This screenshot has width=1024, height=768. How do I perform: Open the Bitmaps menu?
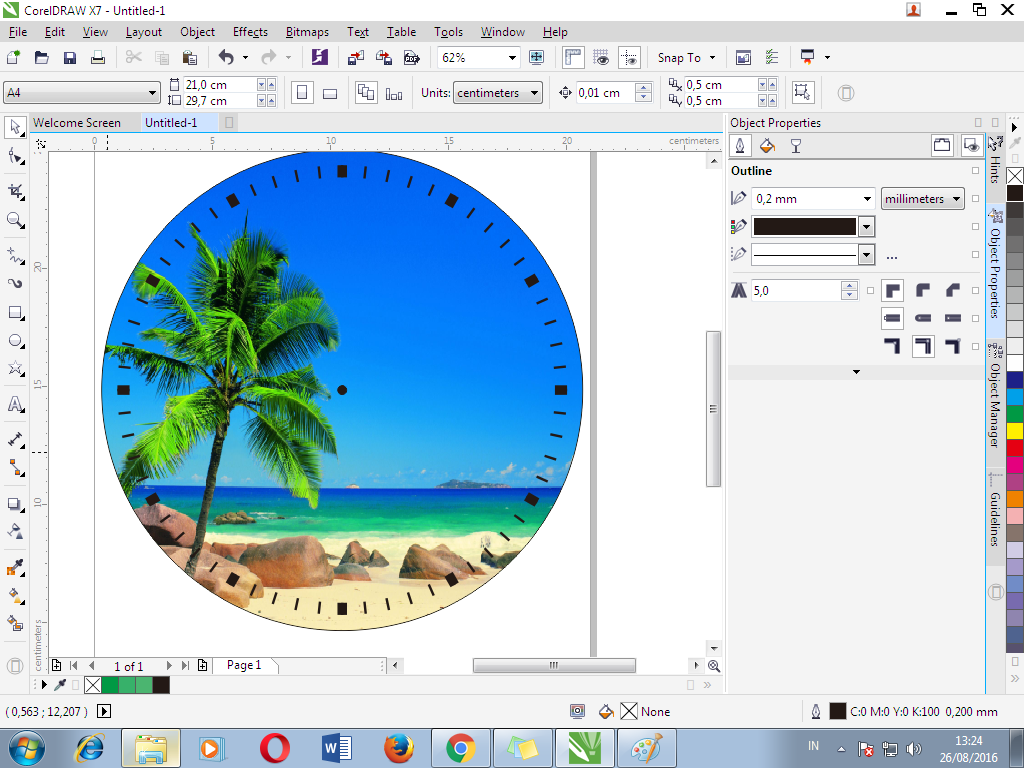click(x=307, y=31)
